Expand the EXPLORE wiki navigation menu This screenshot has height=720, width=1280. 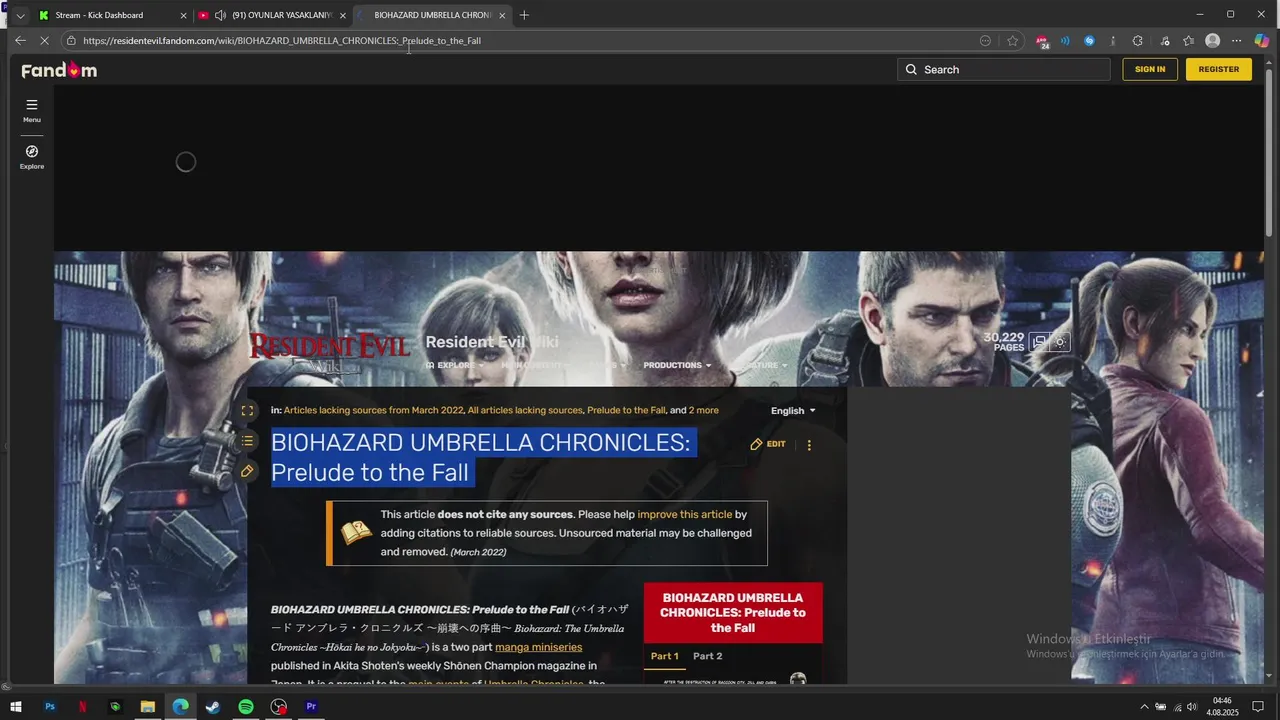click(x=455, y=365)
